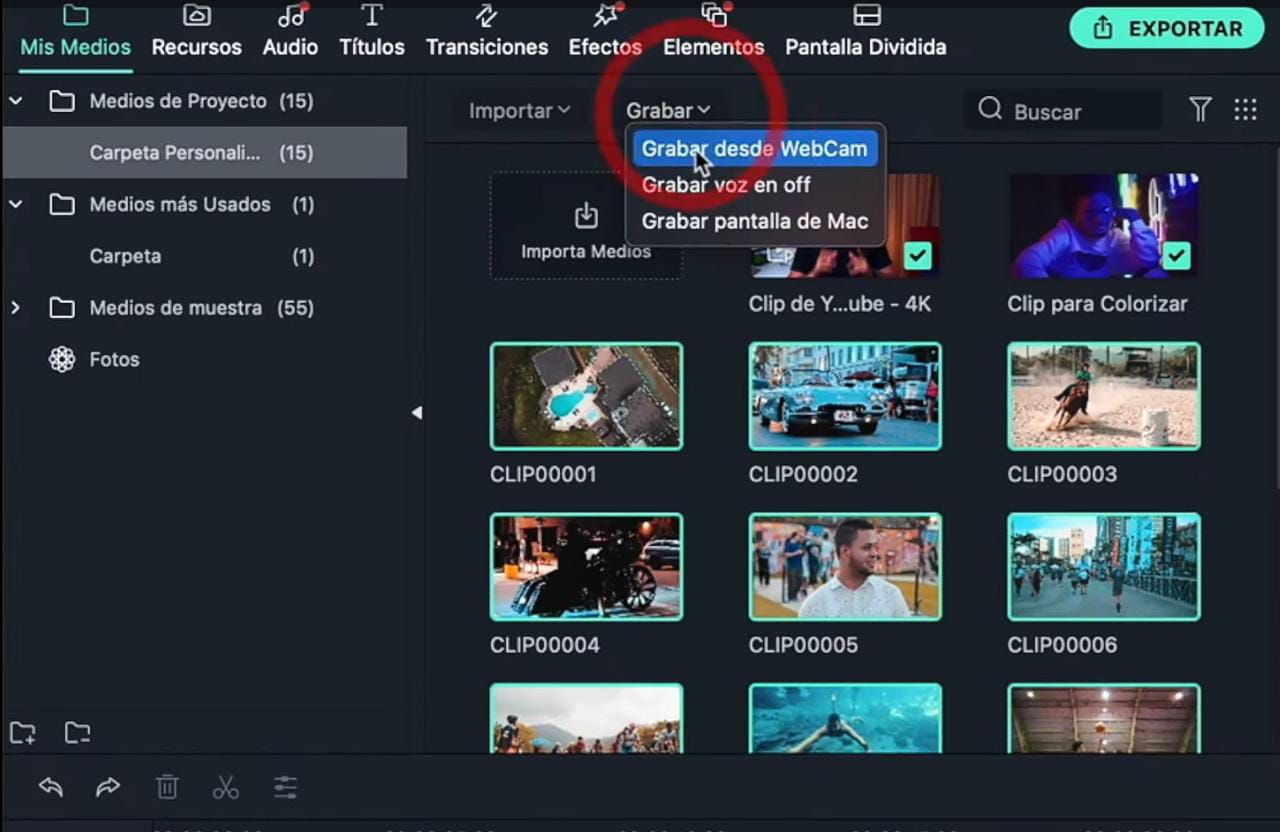Choose Grabar voz en off
The image size is (1280, 832).
pos(726,185)
